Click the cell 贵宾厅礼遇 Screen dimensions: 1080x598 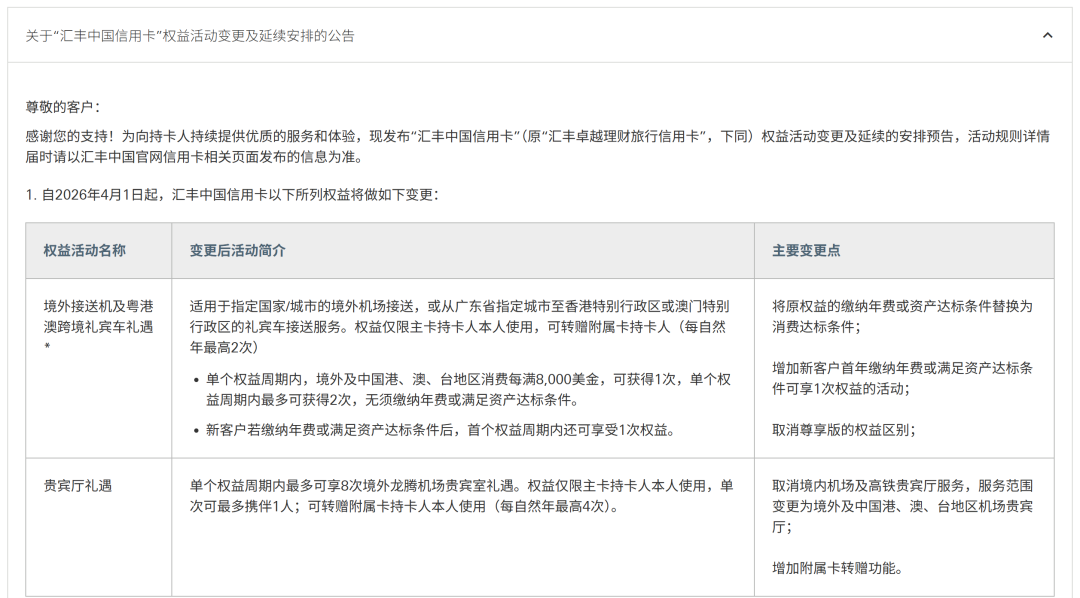pos(78,486)
